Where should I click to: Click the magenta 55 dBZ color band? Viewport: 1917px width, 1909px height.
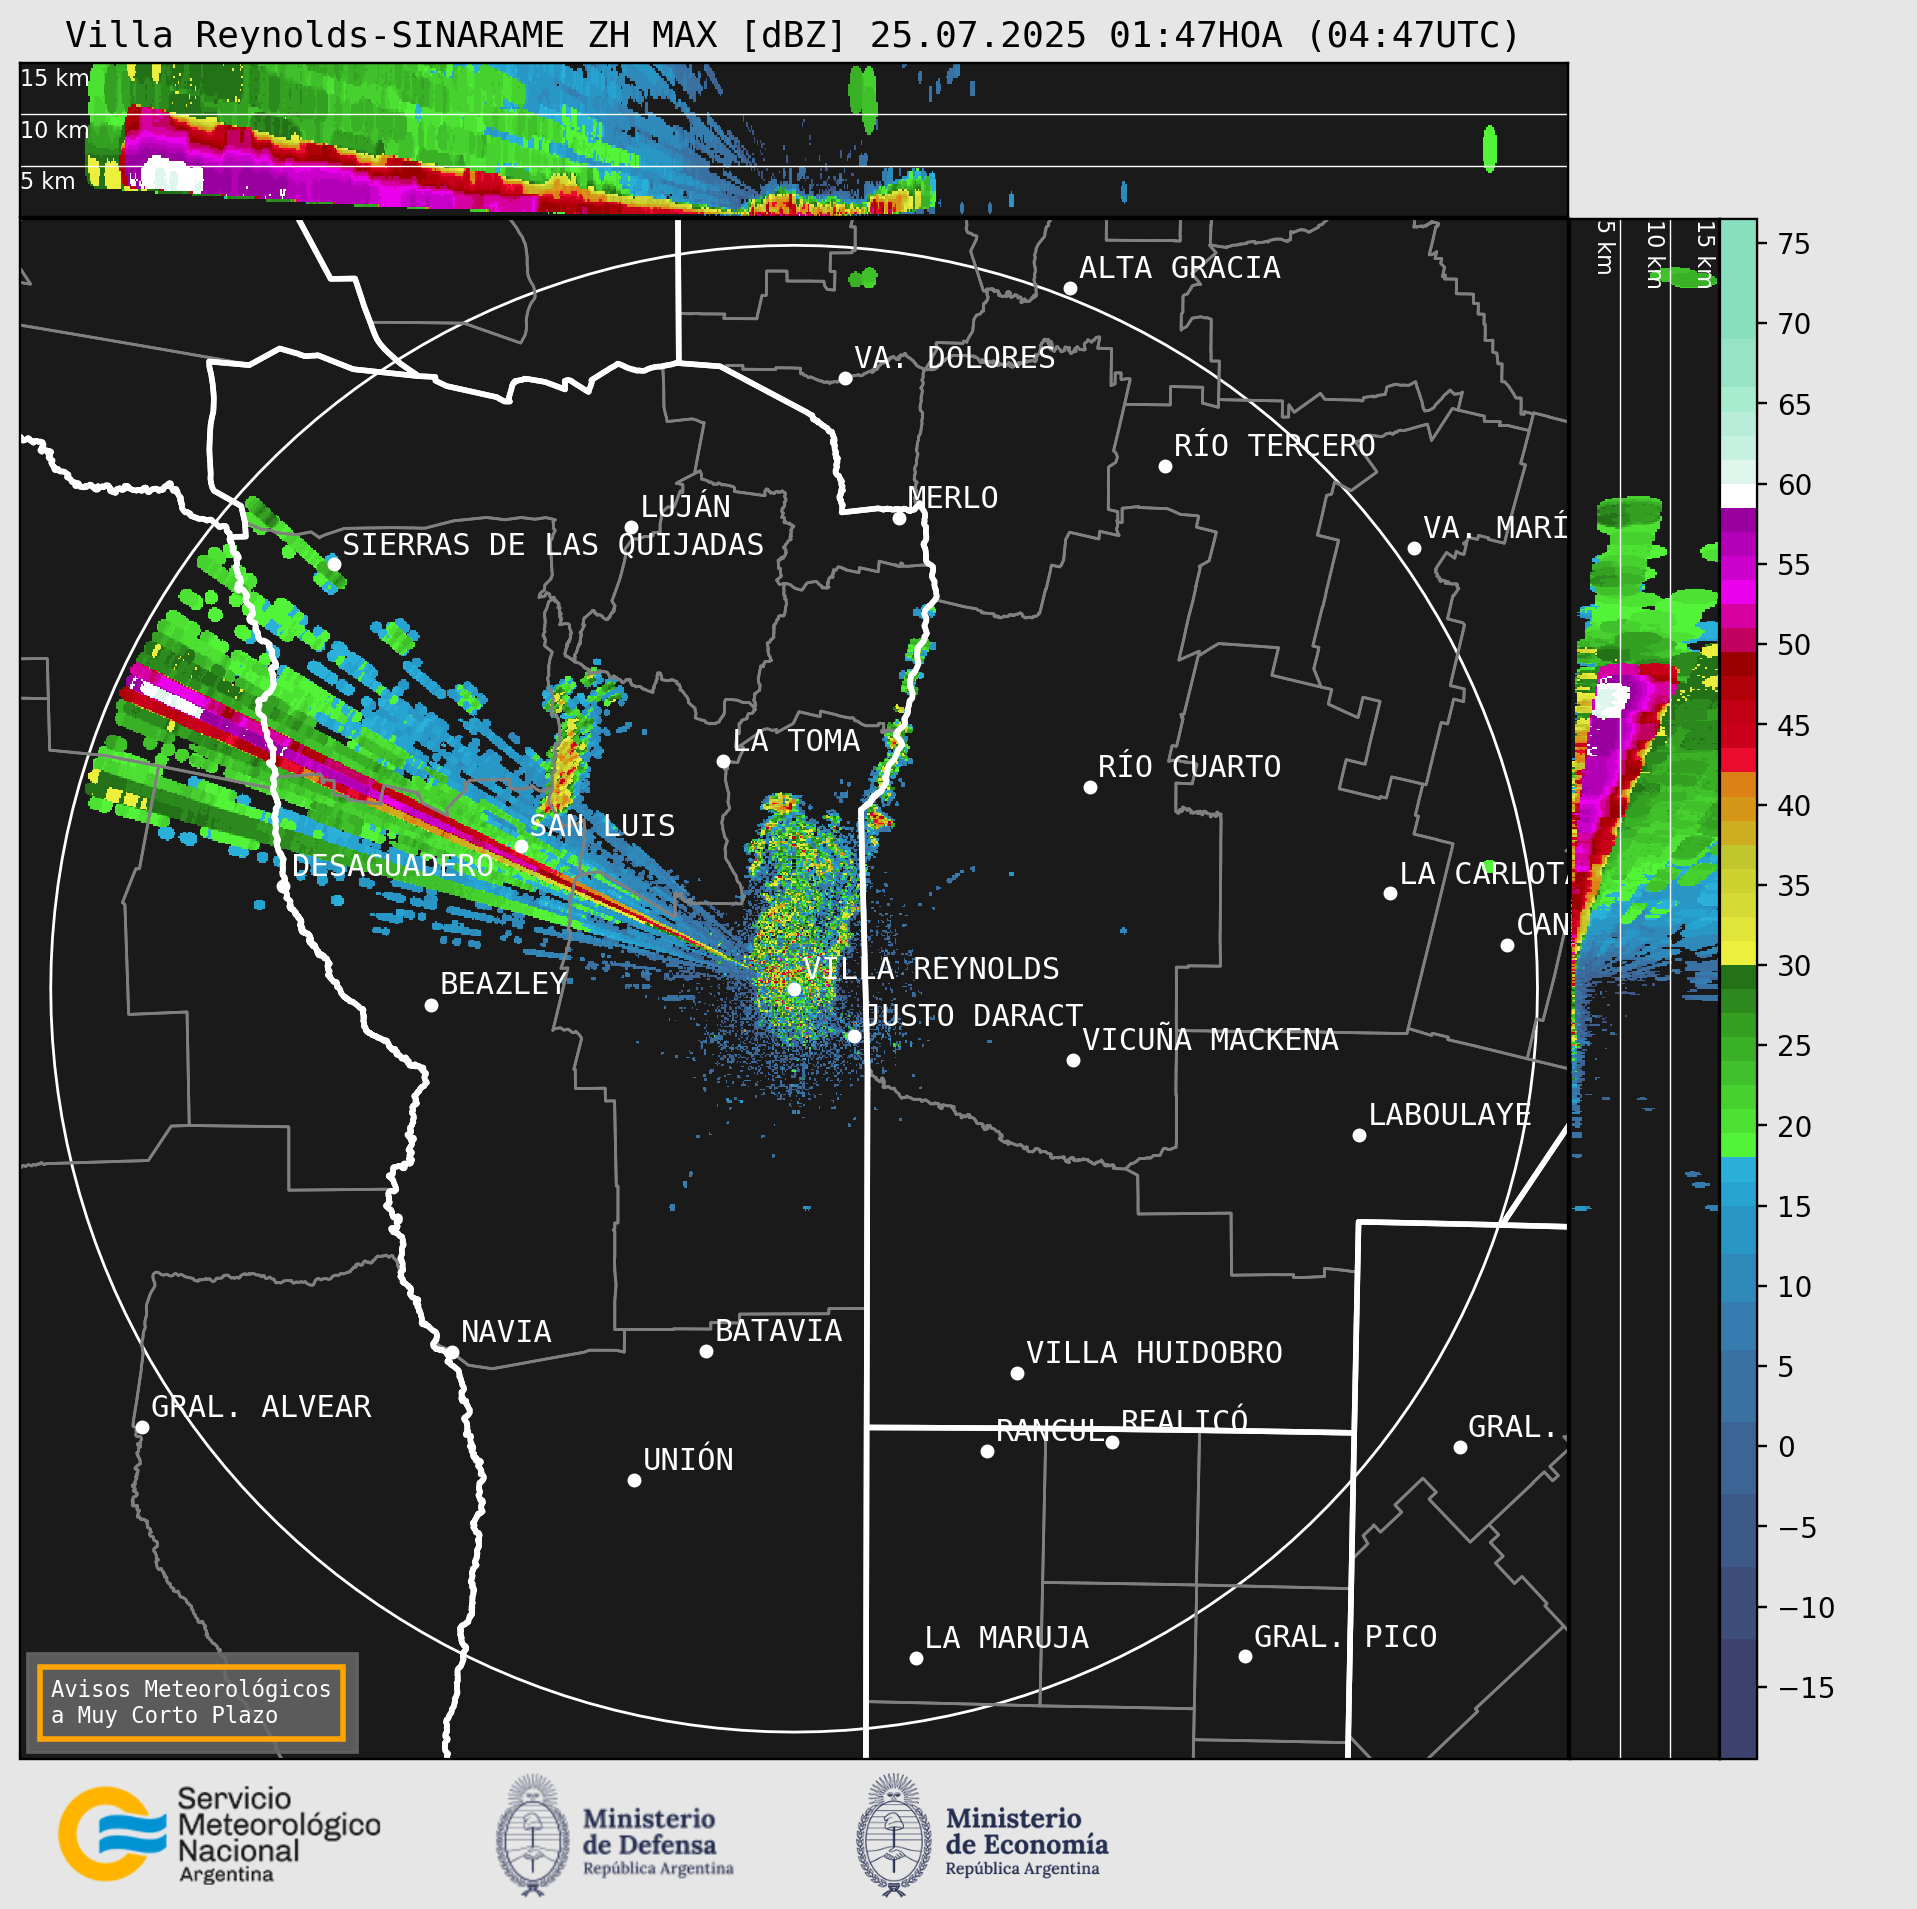(1738, 567)
